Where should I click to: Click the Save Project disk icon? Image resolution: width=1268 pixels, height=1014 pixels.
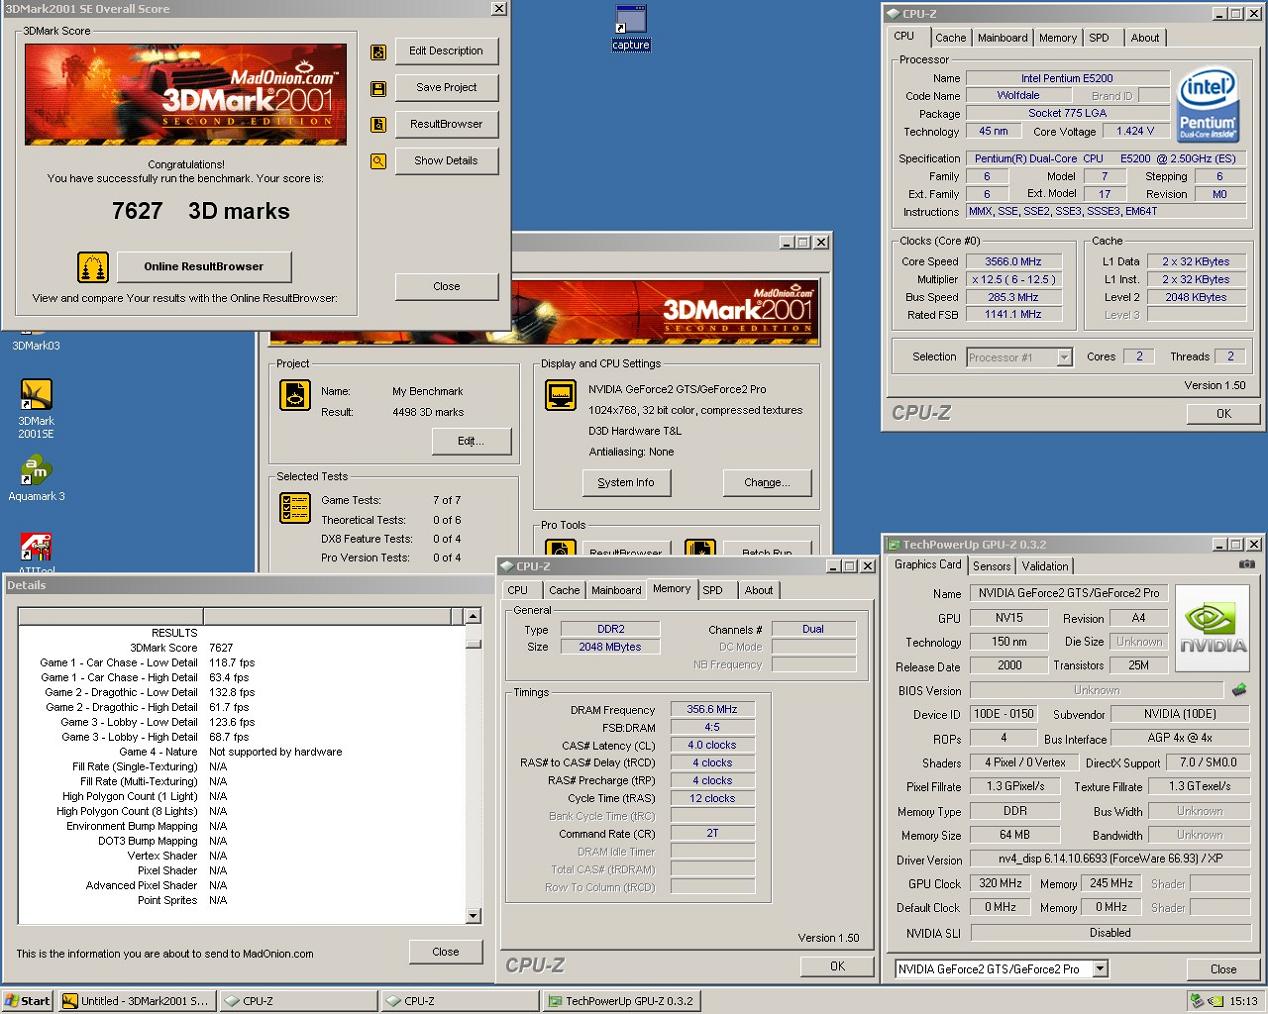click(378, 89)
